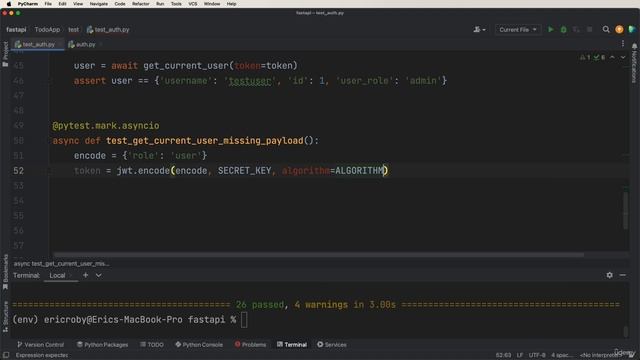The image size is (640, 360).
Task: Add a new terminal session tab
Action: tap(85, 275)
